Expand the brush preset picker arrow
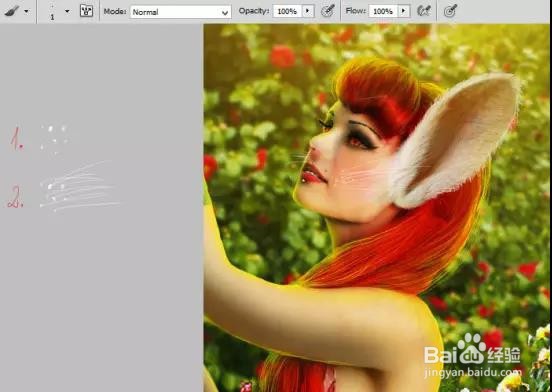Viewport: 552px width, 392px height. click(67, 11)
